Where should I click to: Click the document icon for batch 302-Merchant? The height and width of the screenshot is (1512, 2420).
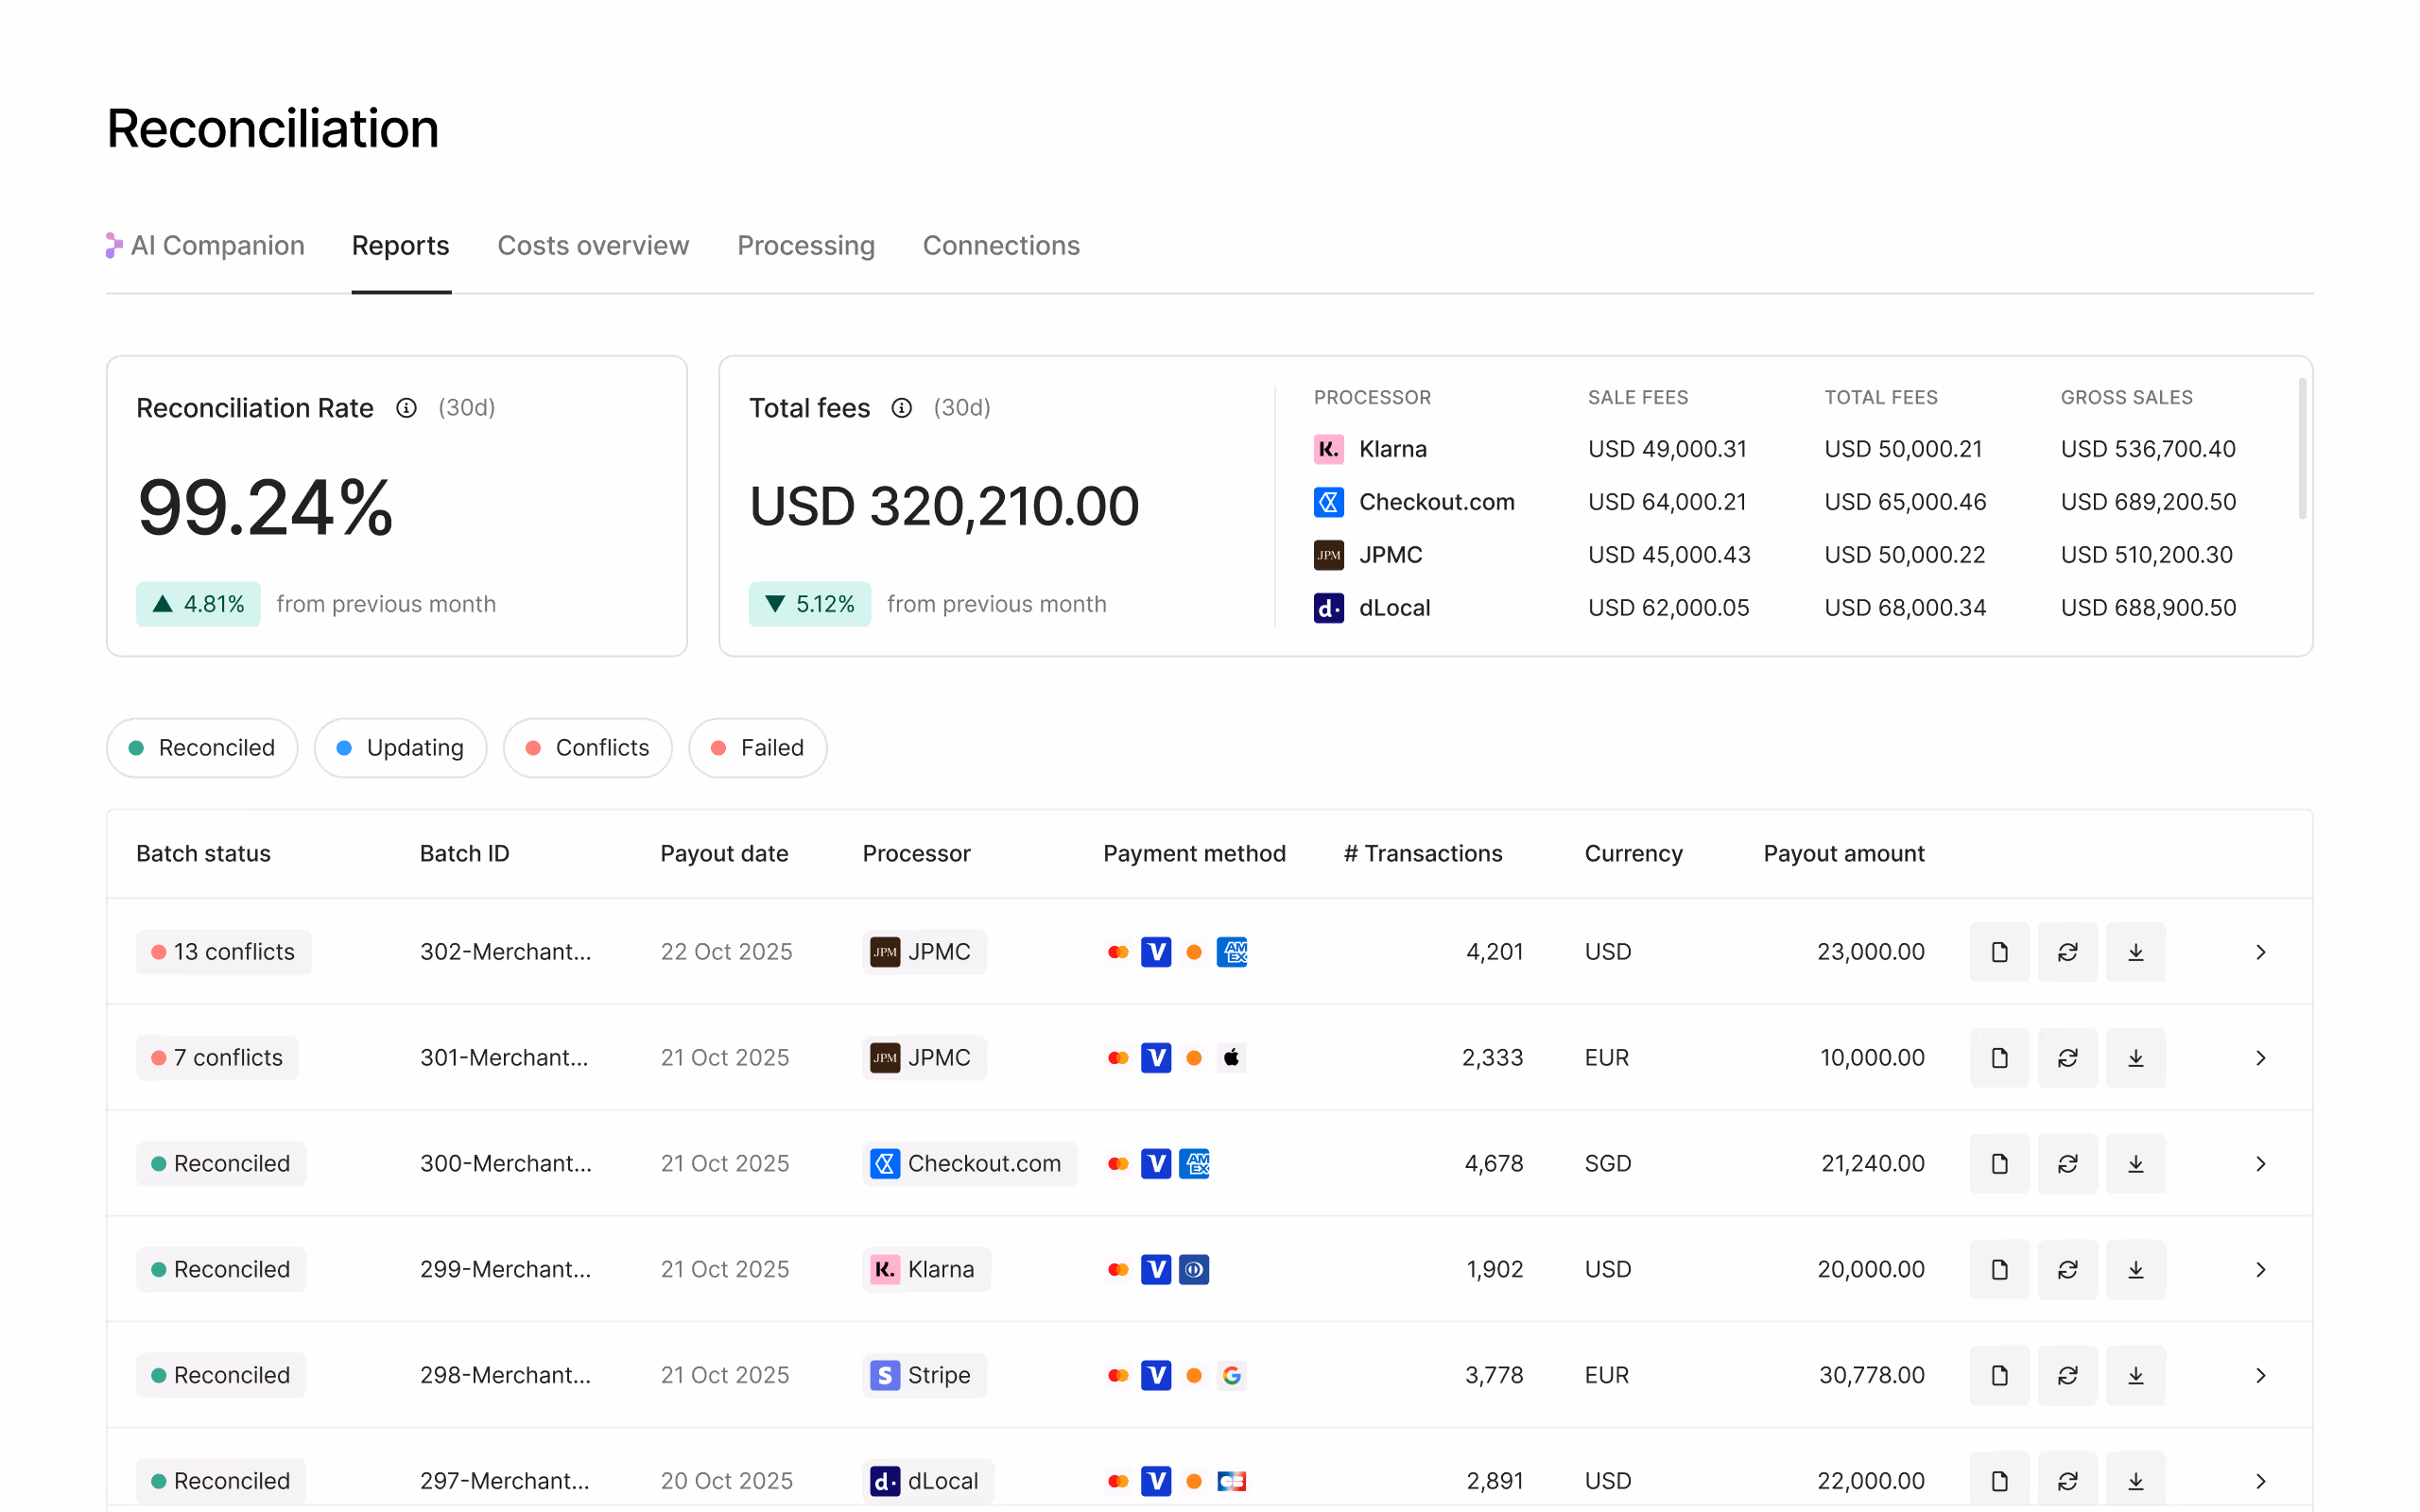[x=1999, y=952]
